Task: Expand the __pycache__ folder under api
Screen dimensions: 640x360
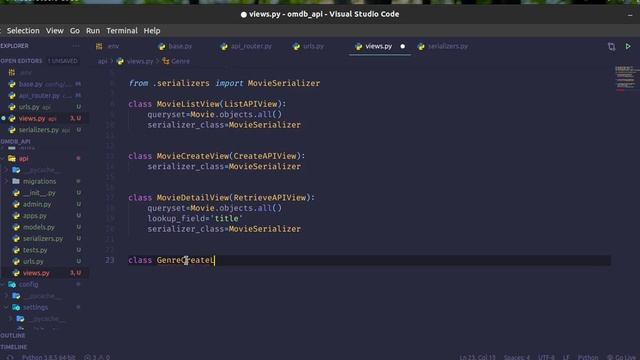Action: pos(6,170)
